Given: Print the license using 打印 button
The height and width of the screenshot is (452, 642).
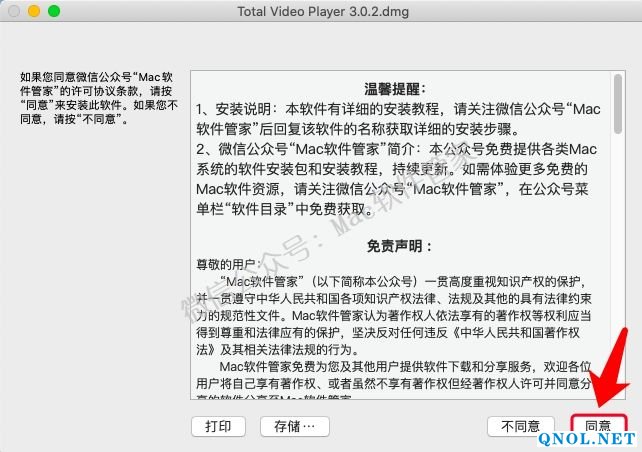Looking at the screenshot, I should pos(218,426).
